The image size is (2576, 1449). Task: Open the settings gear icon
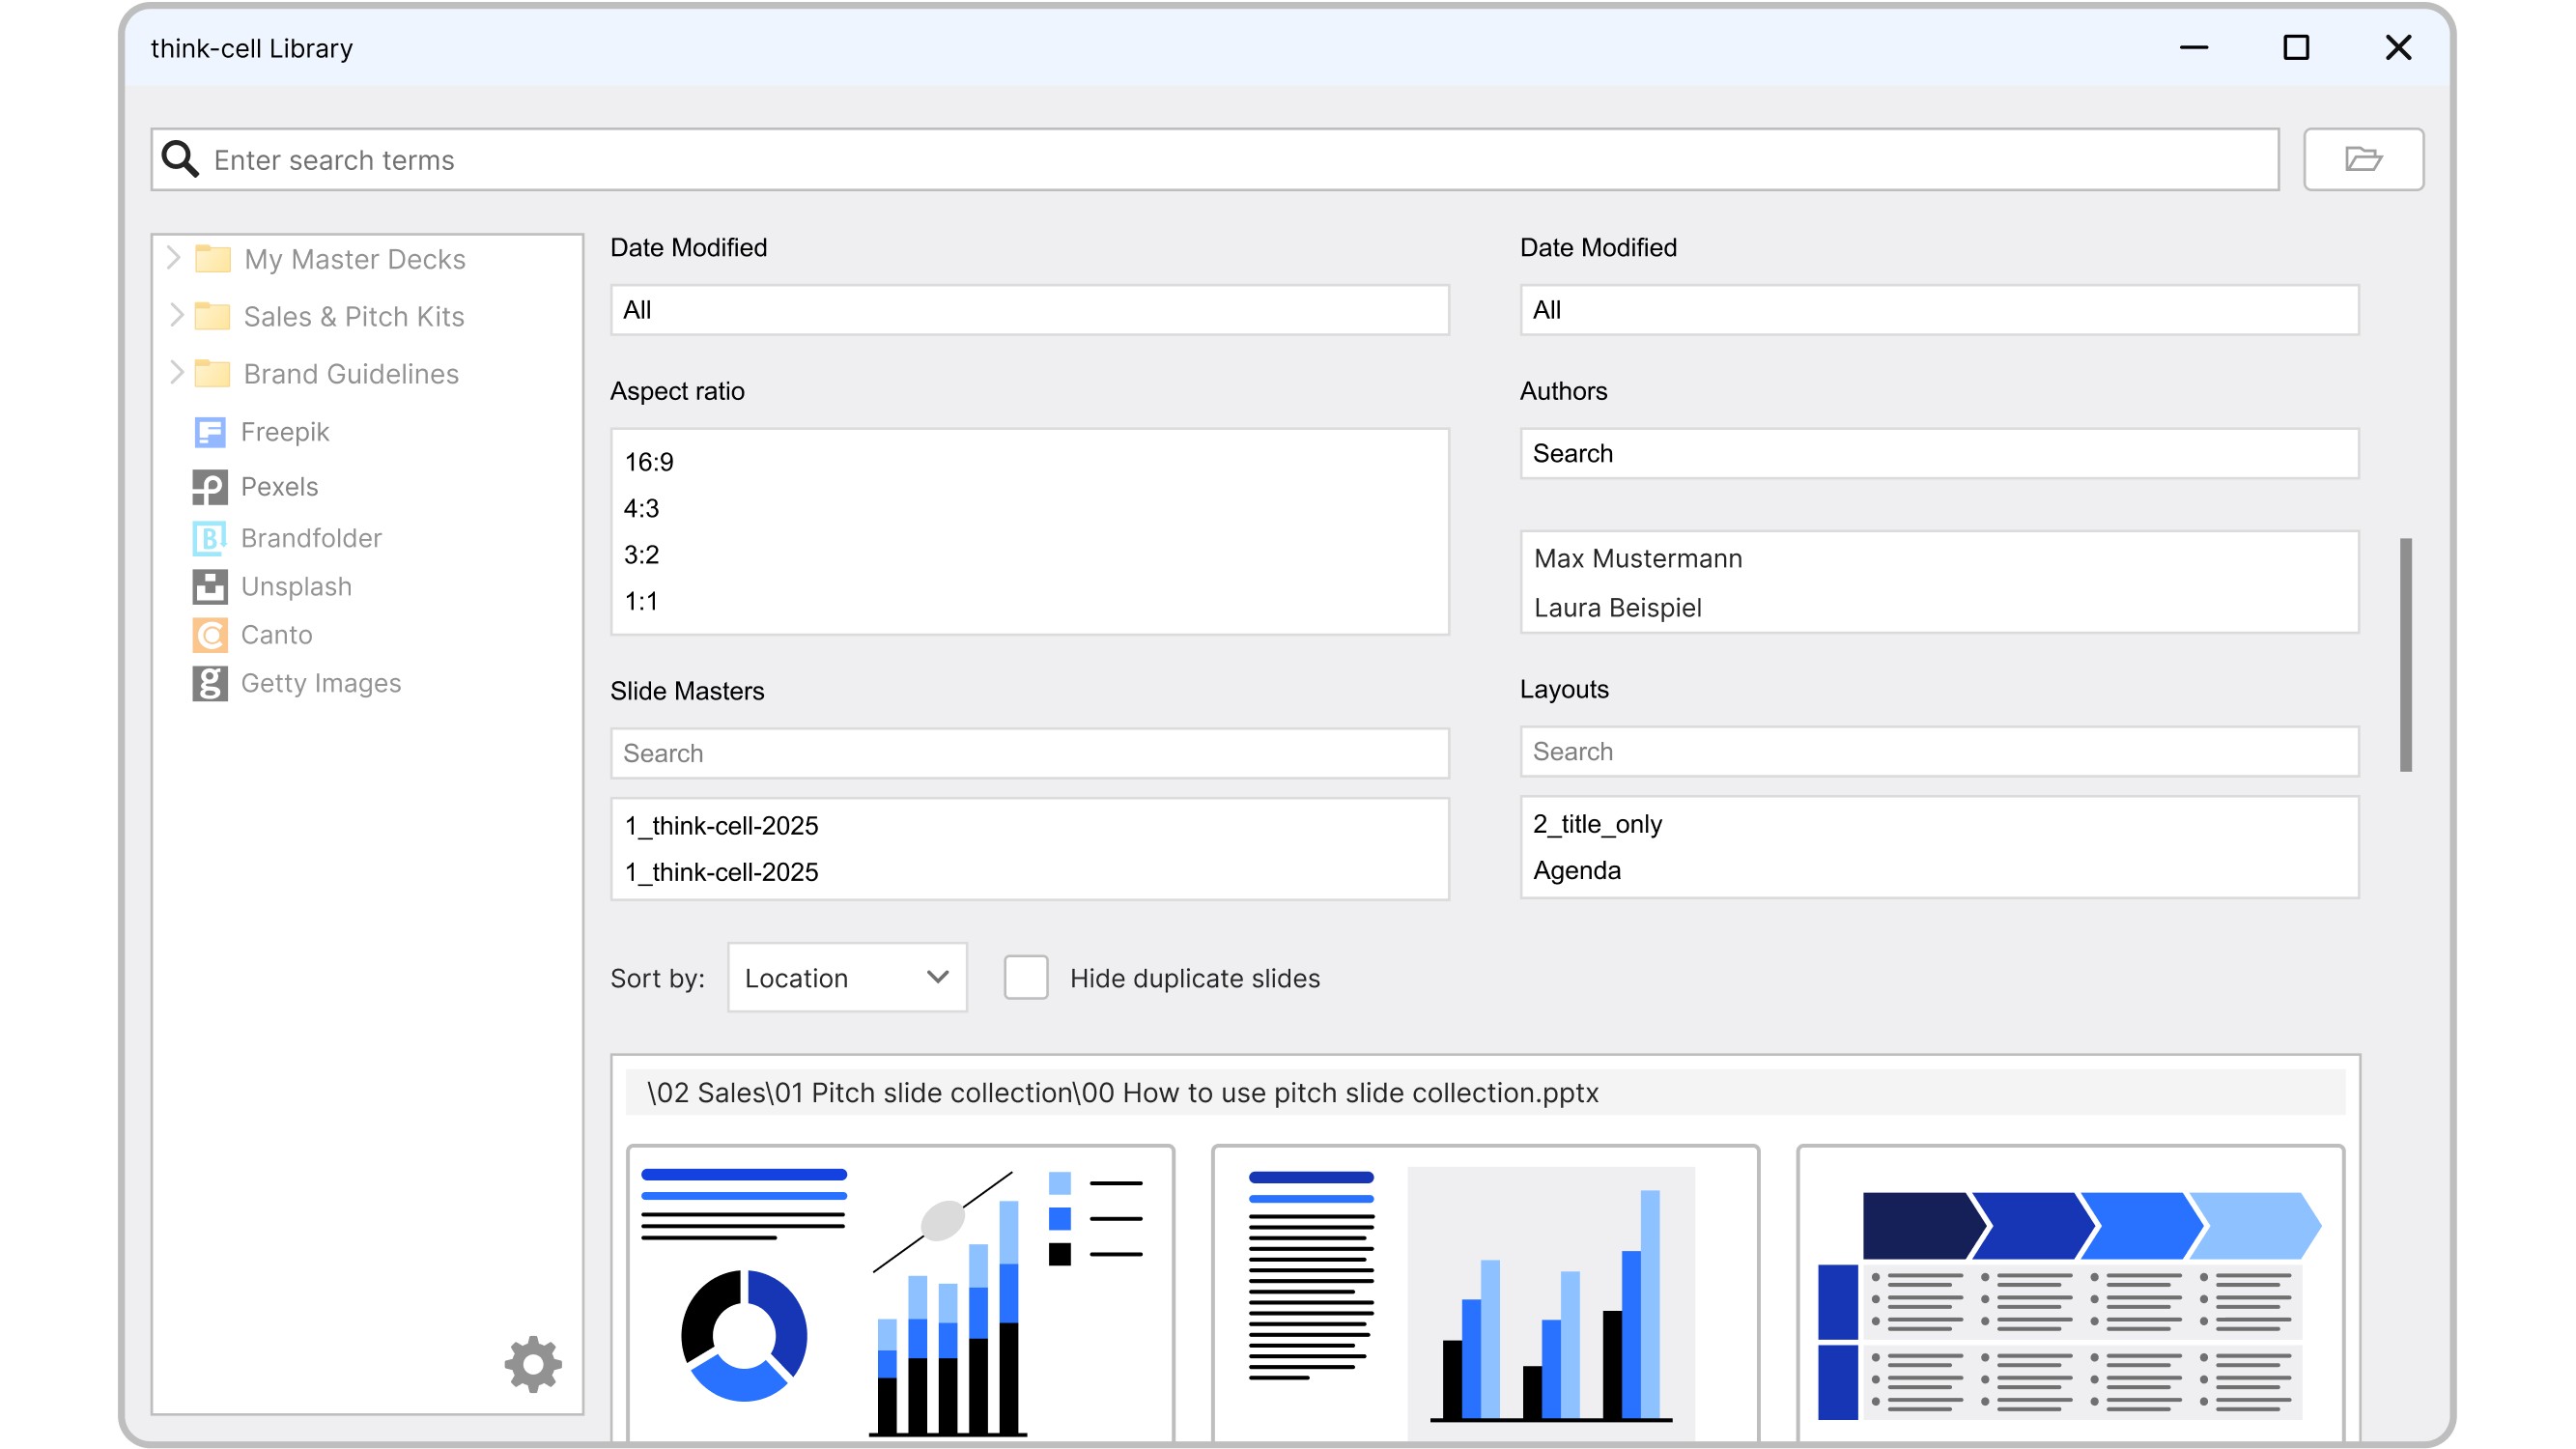[x=533, y=1364]
